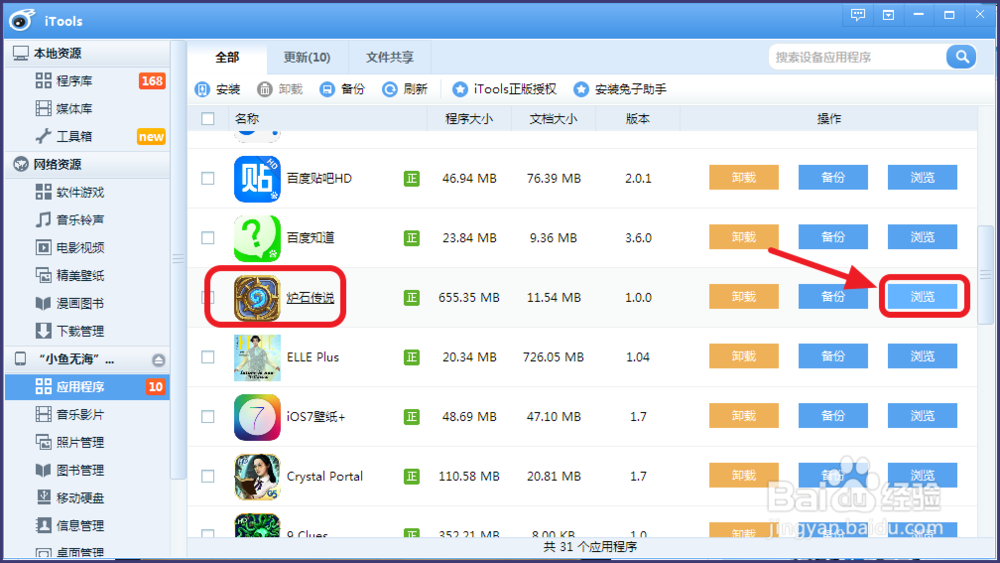Open 音乐铃声 ringtones section
The image size is (1000, 563).
87,220
